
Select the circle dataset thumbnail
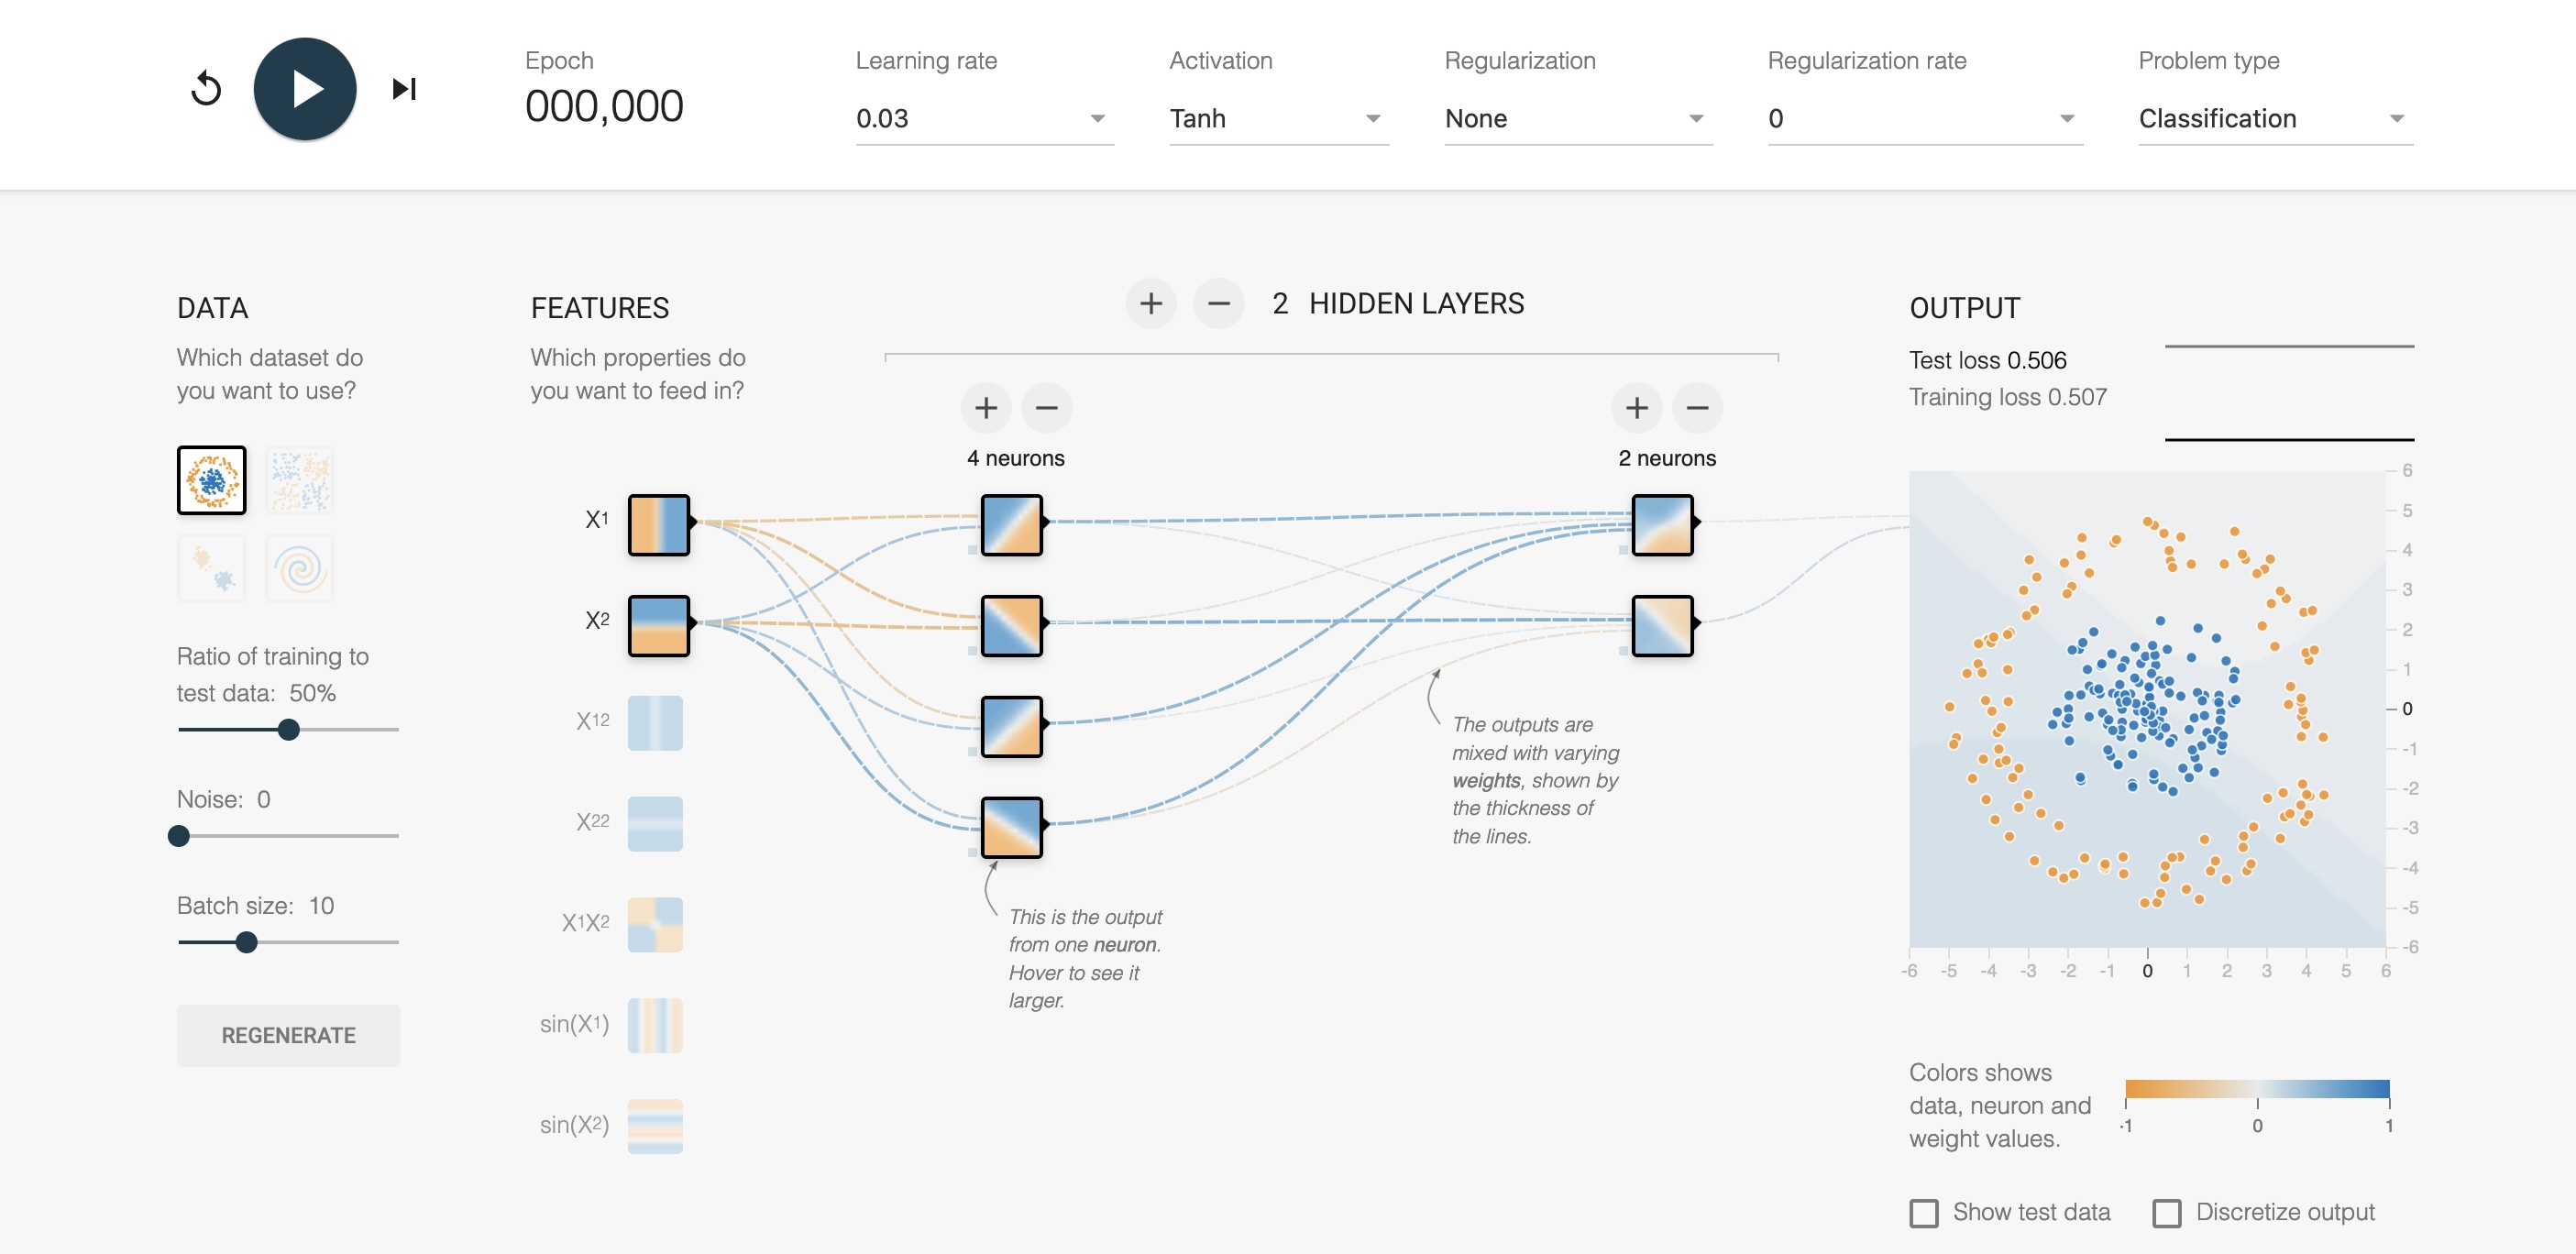click(211, 480)
